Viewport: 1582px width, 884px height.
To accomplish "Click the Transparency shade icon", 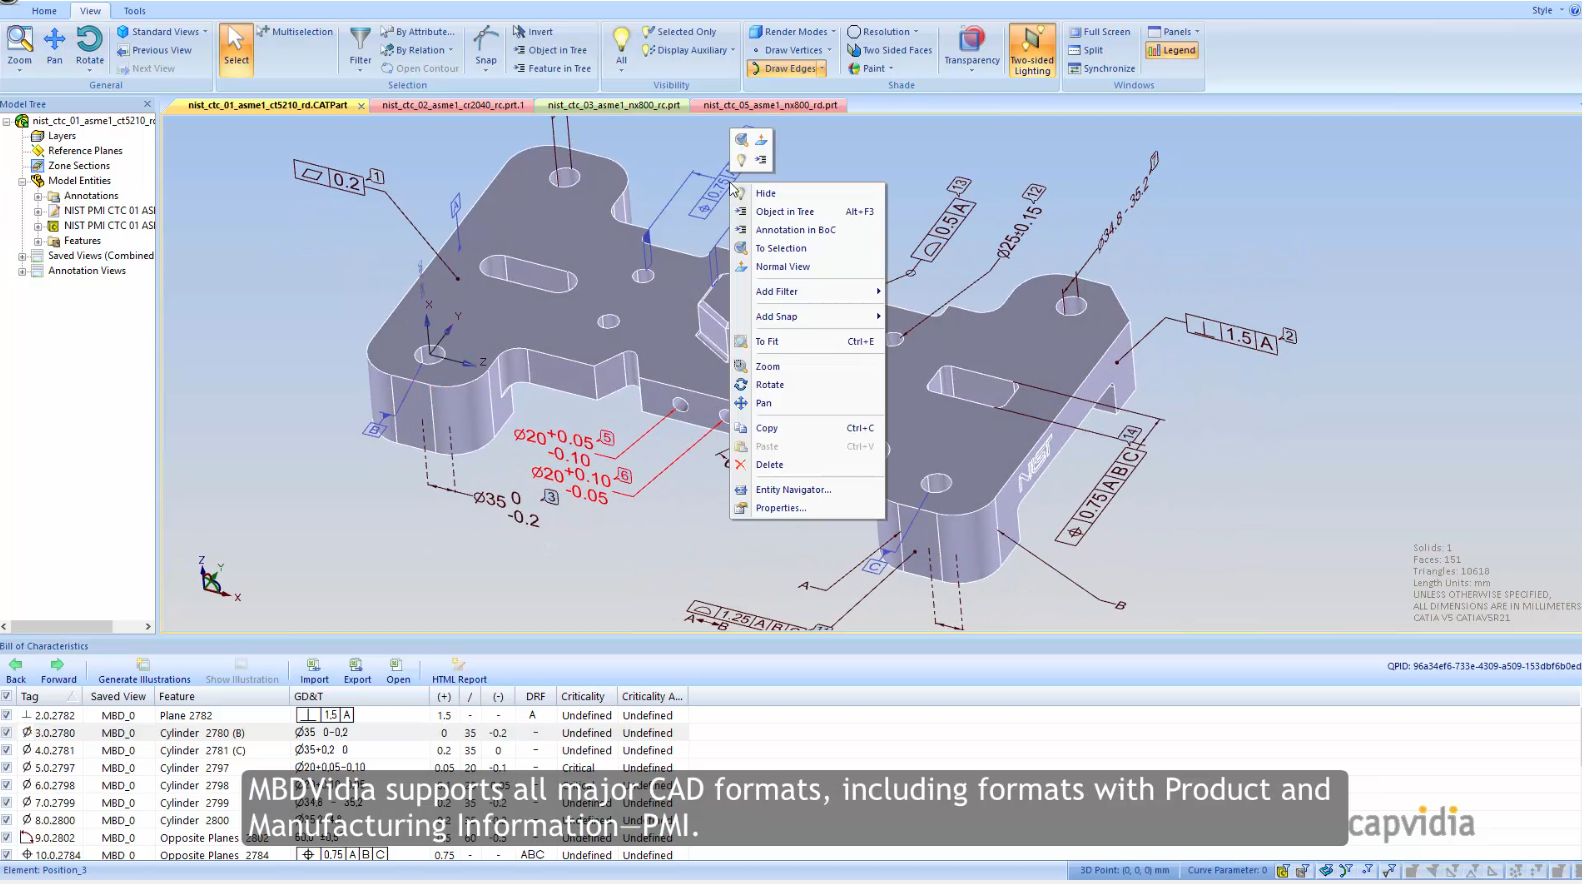I will pyautogui.click(x=971, y=46).
